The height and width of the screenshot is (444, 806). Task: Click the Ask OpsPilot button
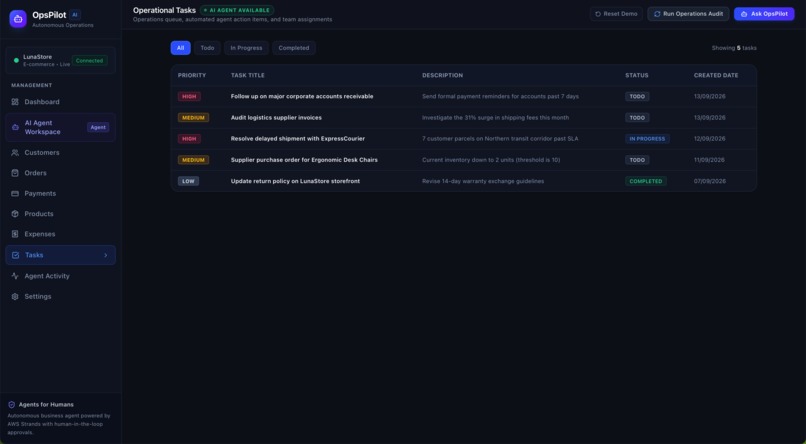764,14
